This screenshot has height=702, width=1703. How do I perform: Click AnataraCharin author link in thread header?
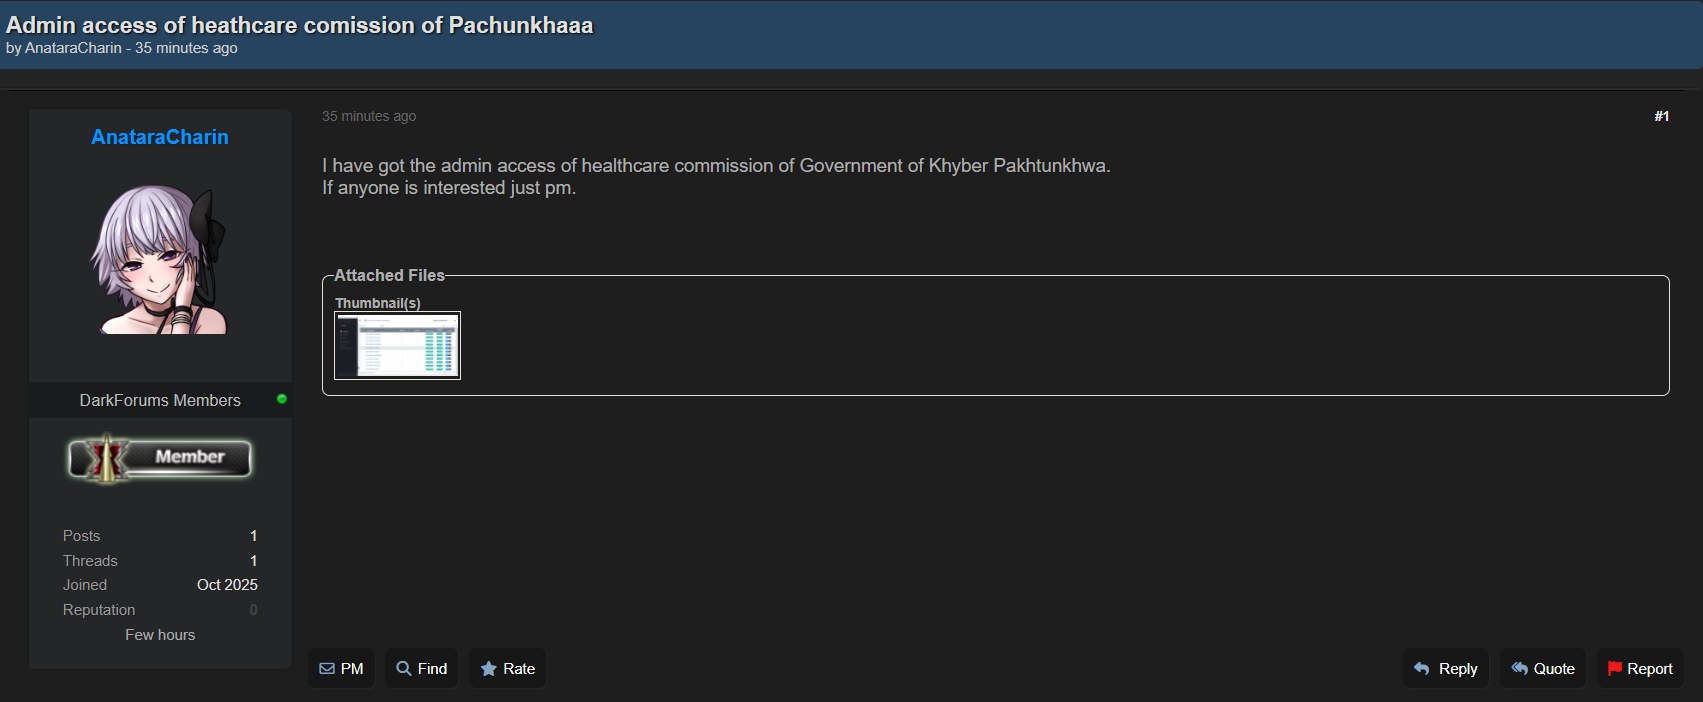pyautogui.click(x=73, y=48)
